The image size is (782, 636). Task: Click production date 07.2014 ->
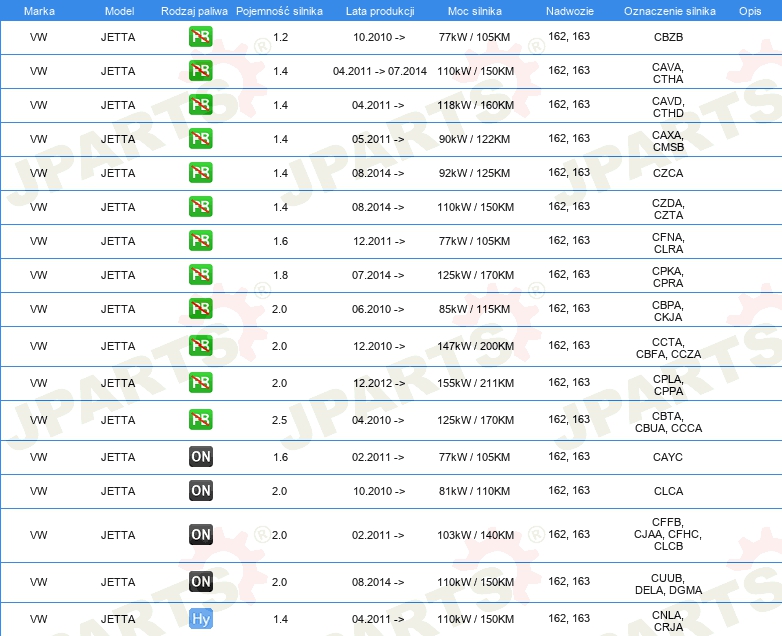pos(378,275)
